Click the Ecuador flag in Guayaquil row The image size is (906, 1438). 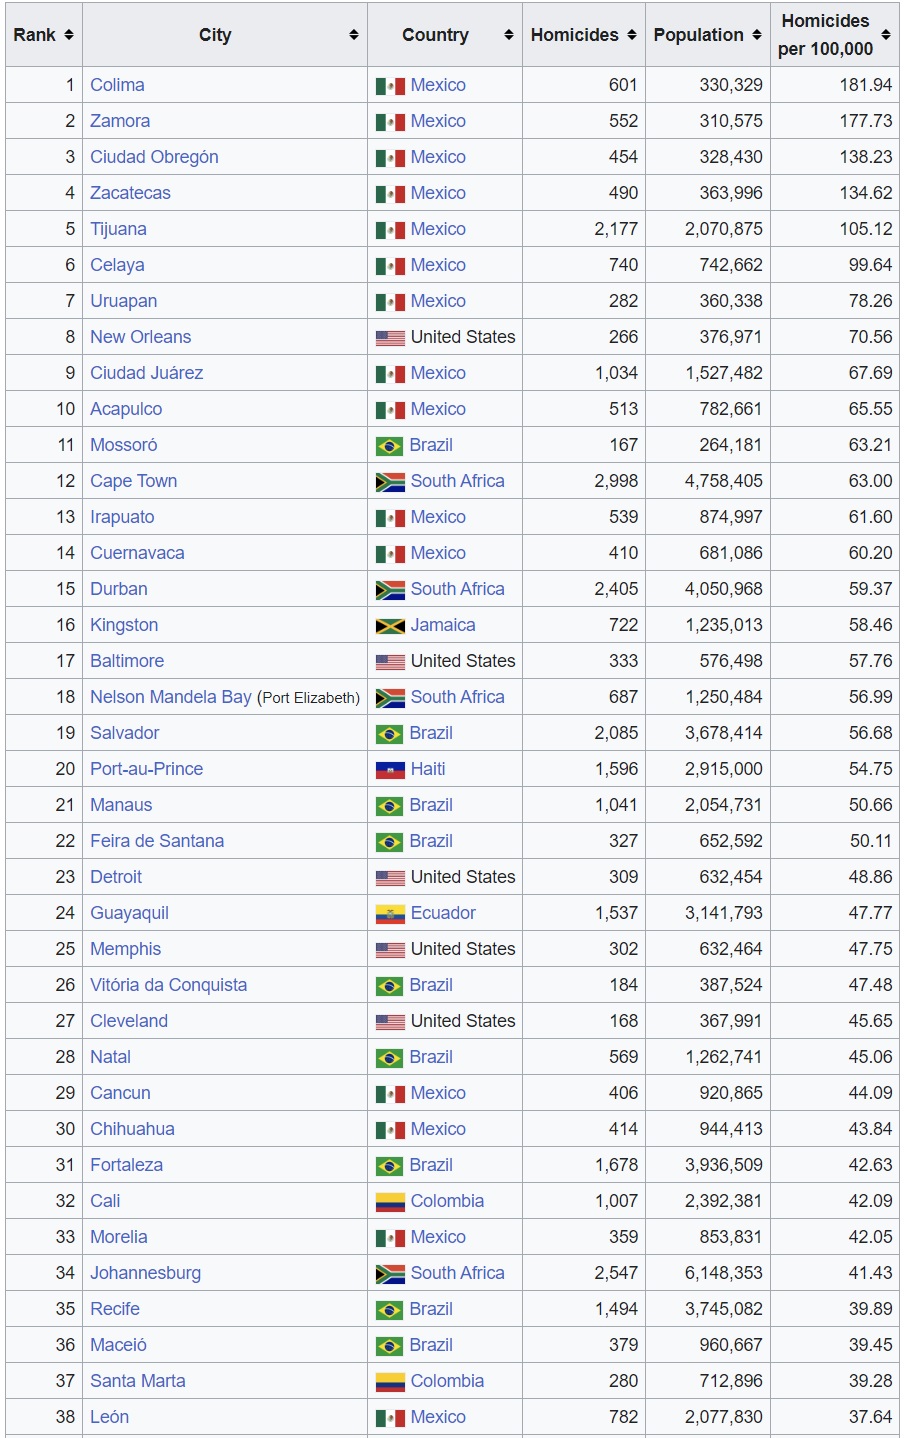pyautogui.click(x=390, y=914)
